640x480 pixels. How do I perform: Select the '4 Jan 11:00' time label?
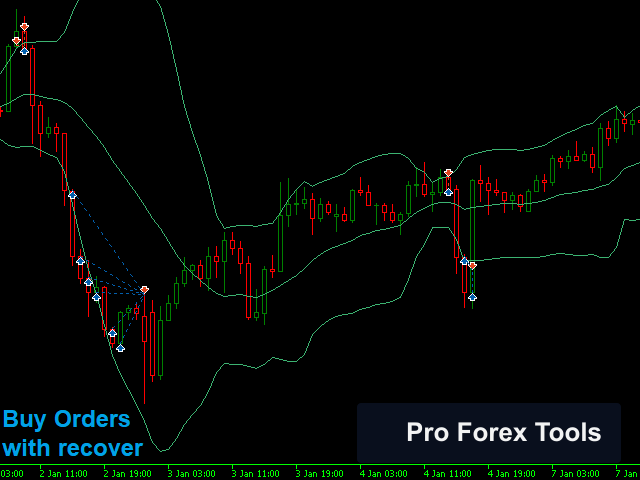click(448, 474)
